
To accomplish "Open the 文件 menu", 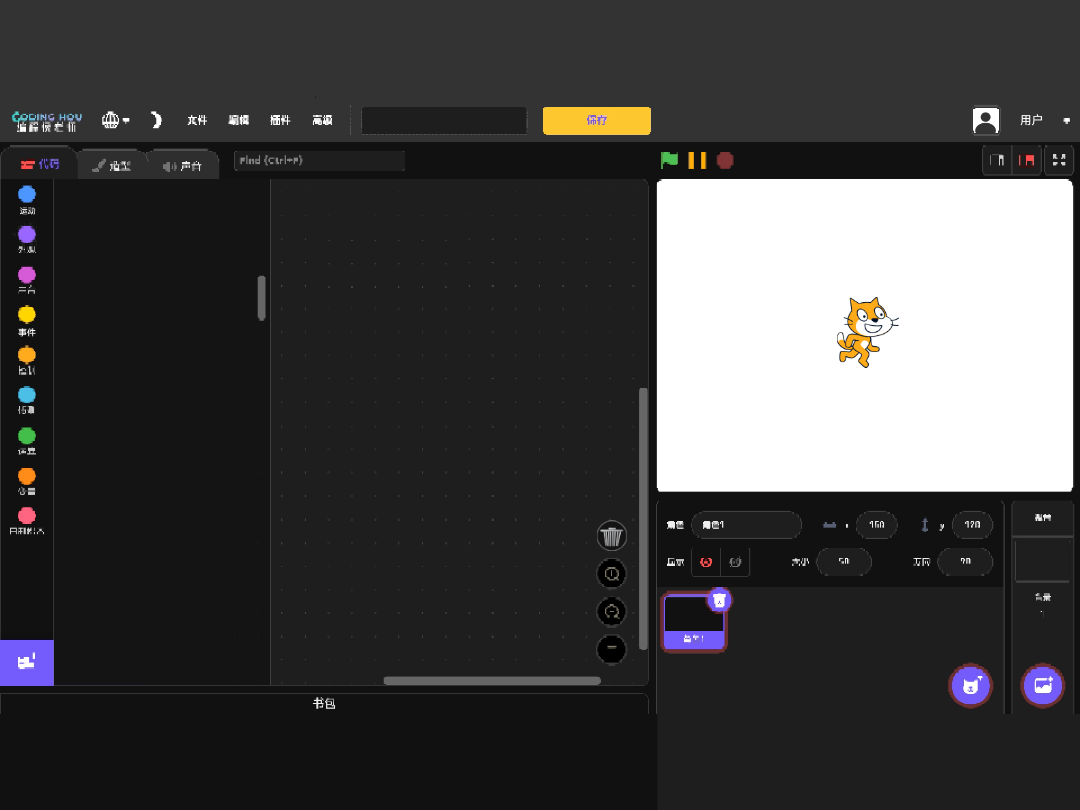I will [x=197, y=120].
